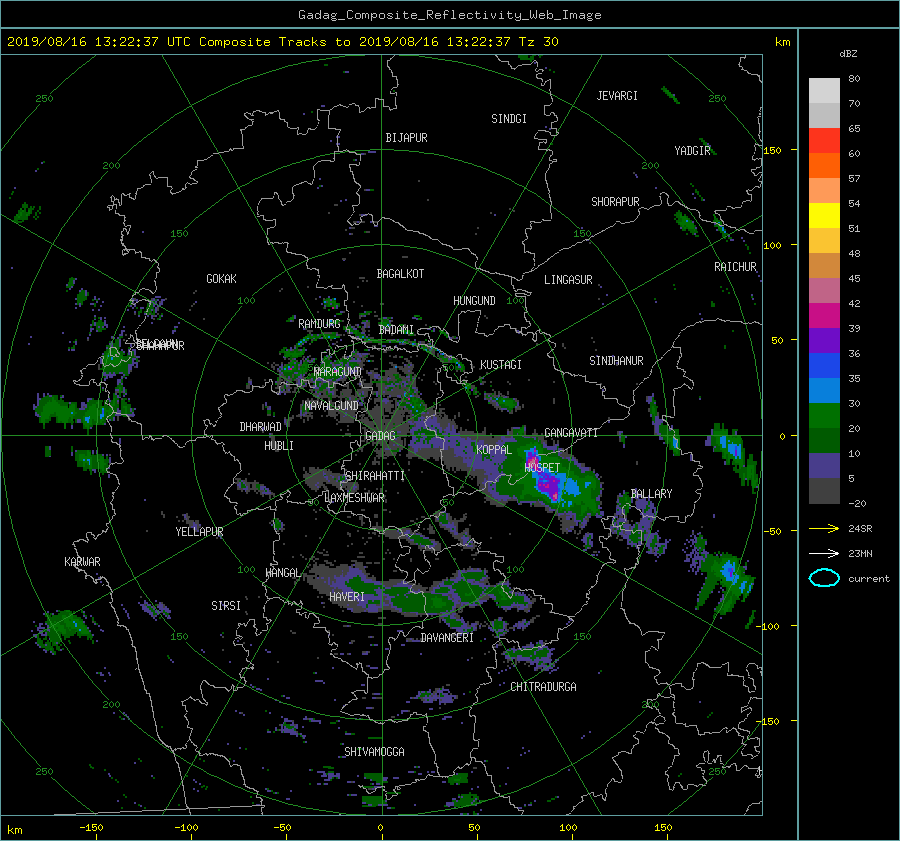The width and height of the screenshot is (900, 841).
Task: Click the magenta 39 dBZ color swatch
Action: 824,315
